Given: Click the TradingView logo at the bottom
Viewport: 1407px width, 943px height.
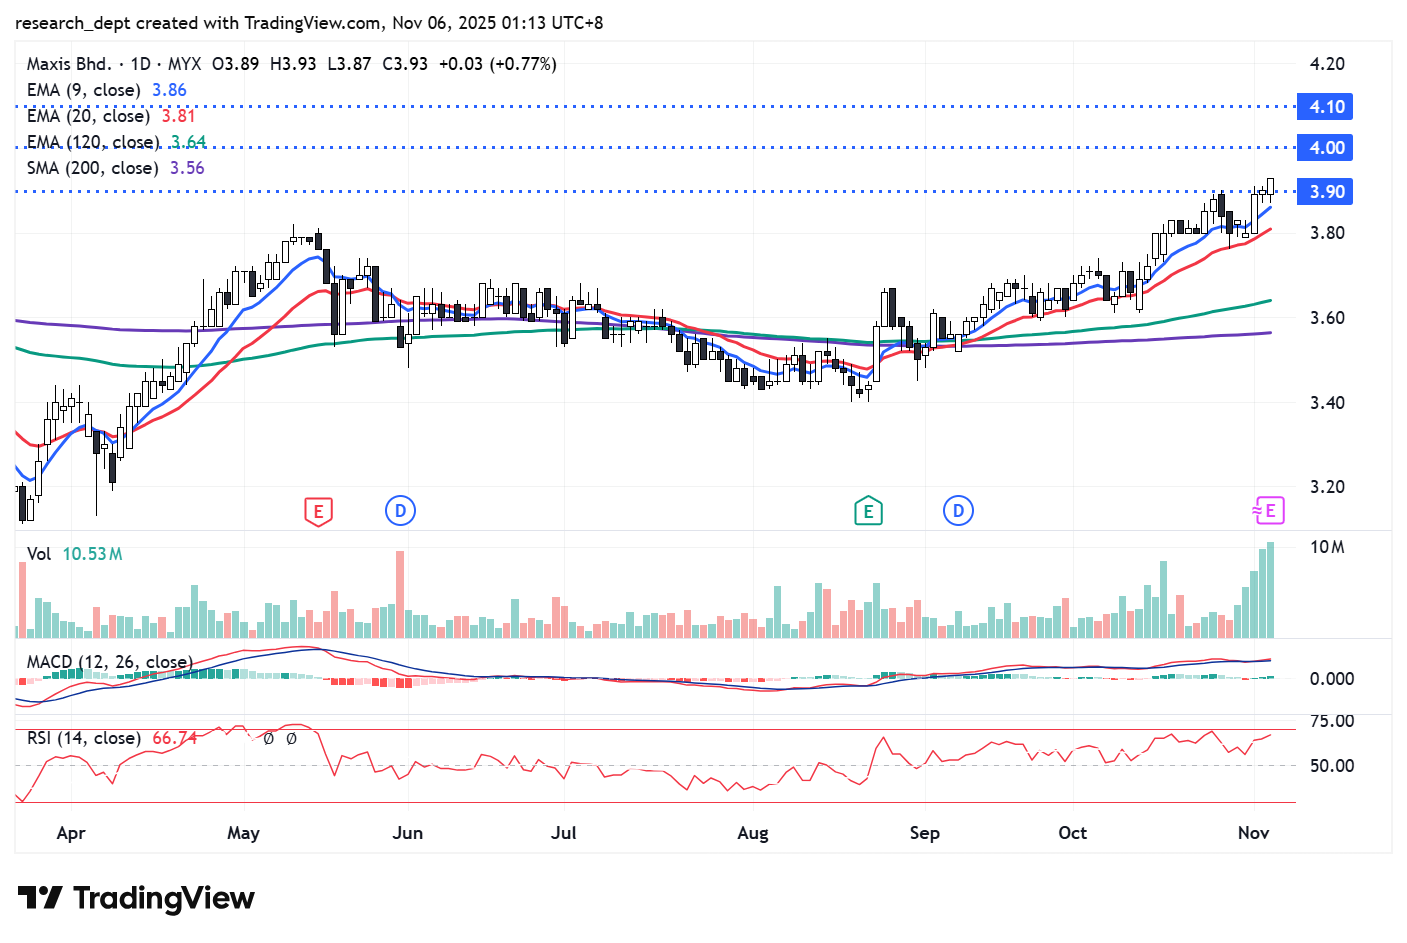Looking at the screenshot, I should pos(136,898).
